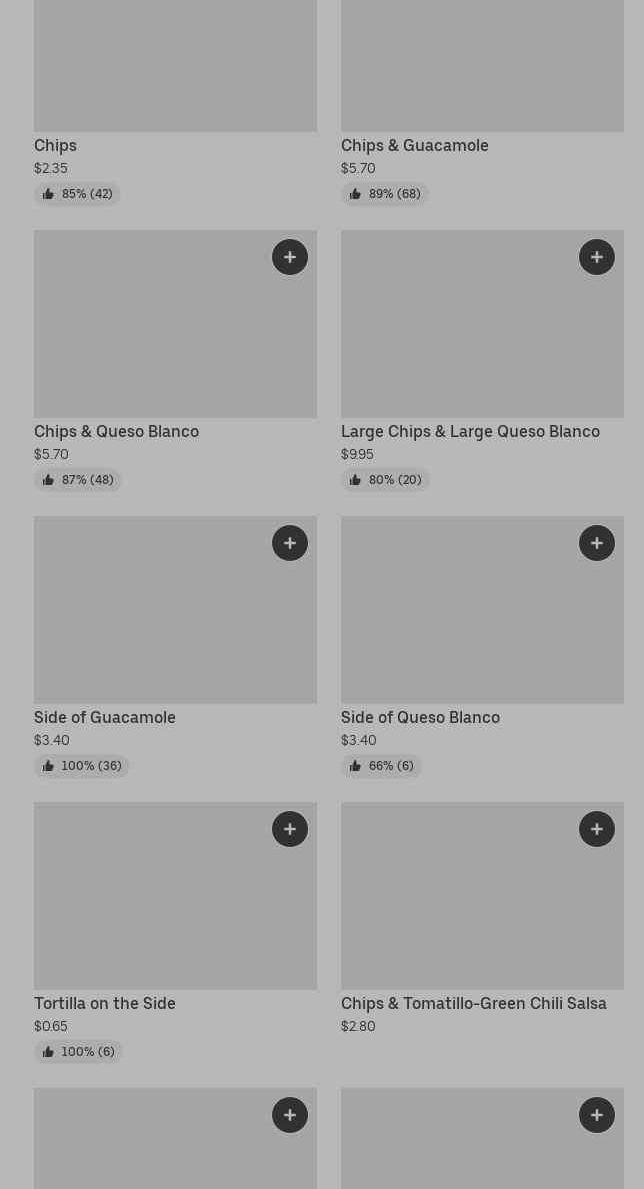Image resolution: width=644 pixels, height=1189 pixels.
Task: Click the 80% (20) rating badge
Action: point(385,480)
